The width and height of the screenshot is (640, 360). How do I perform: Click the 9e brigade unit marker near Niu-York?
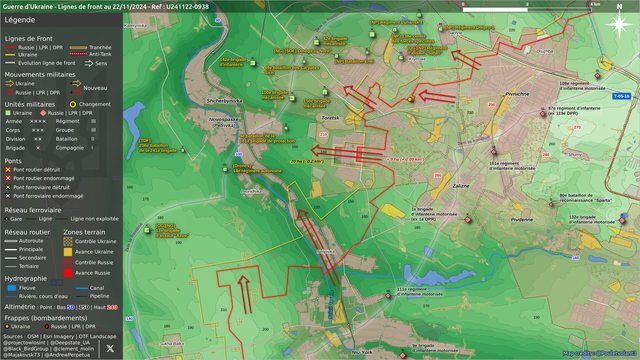[403, 355]
